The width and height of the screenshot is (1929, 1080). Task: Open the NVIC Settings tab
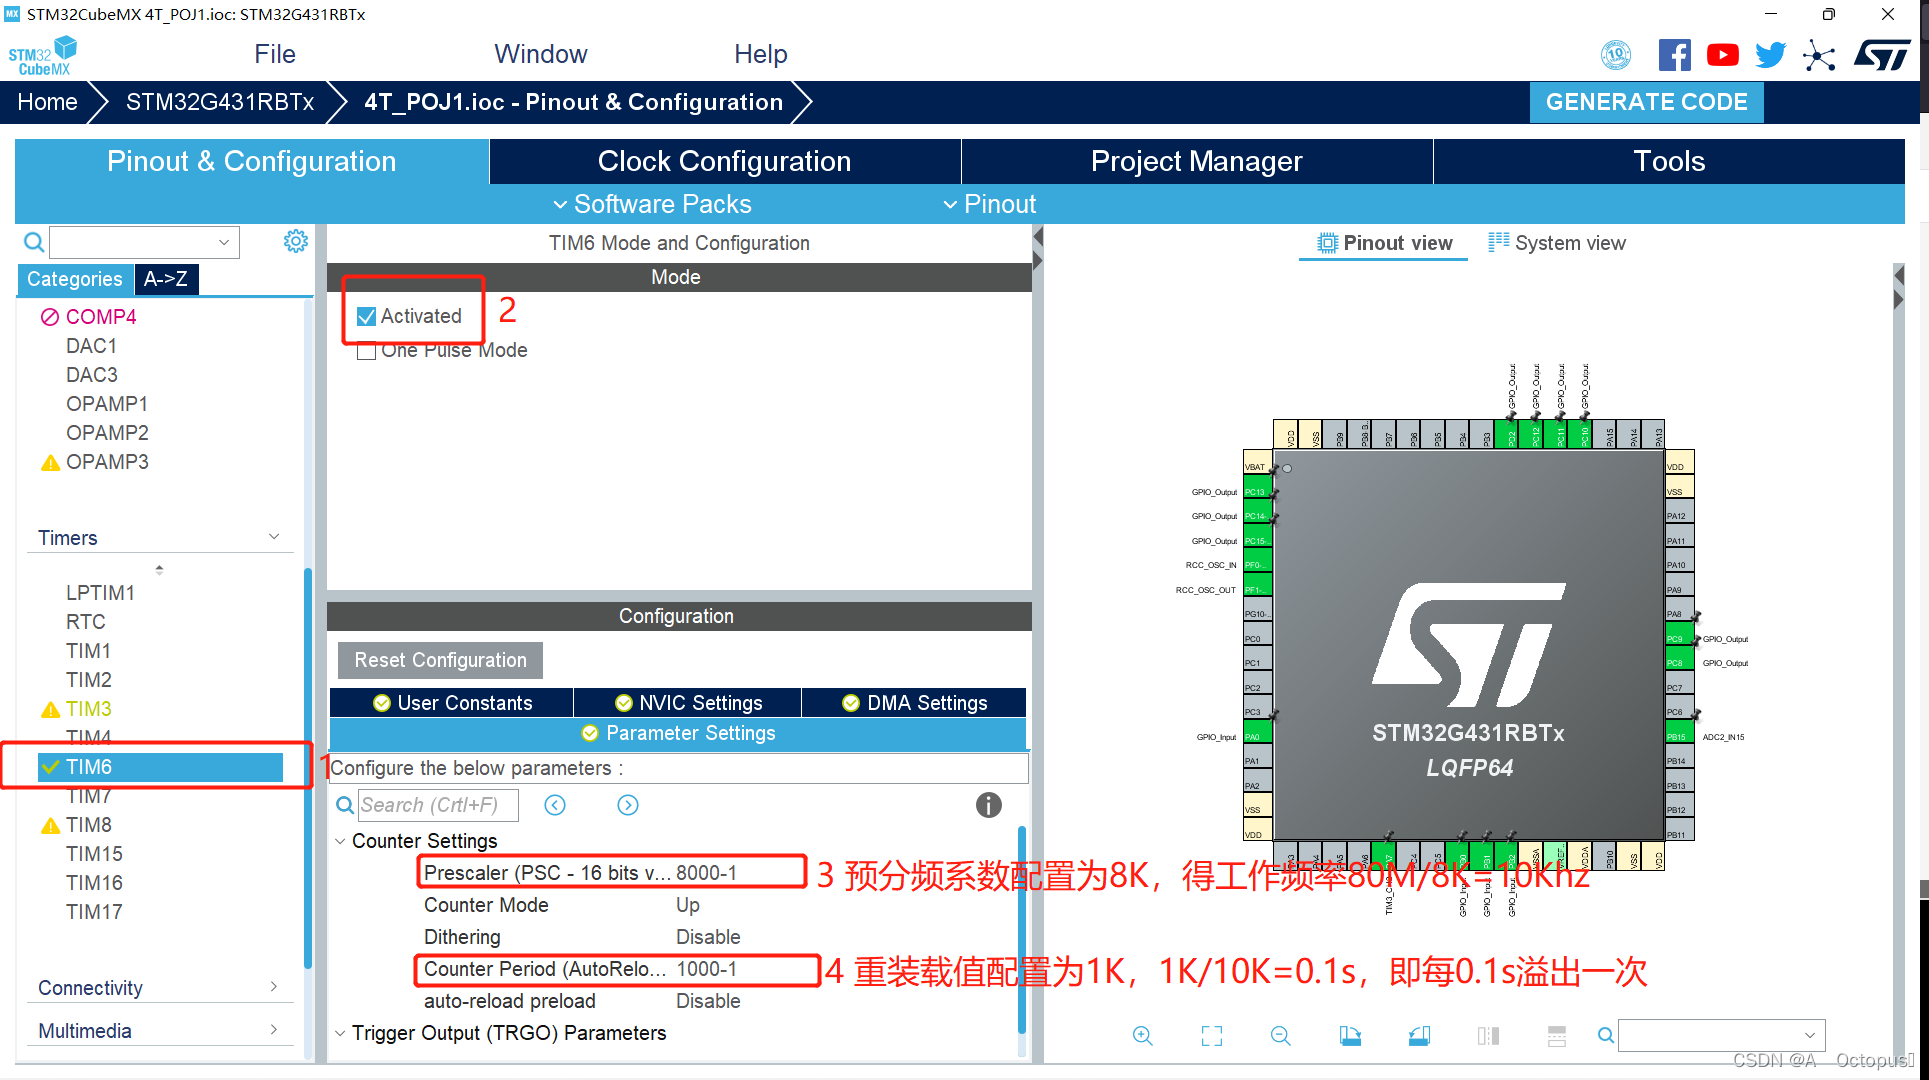(688, 703)
